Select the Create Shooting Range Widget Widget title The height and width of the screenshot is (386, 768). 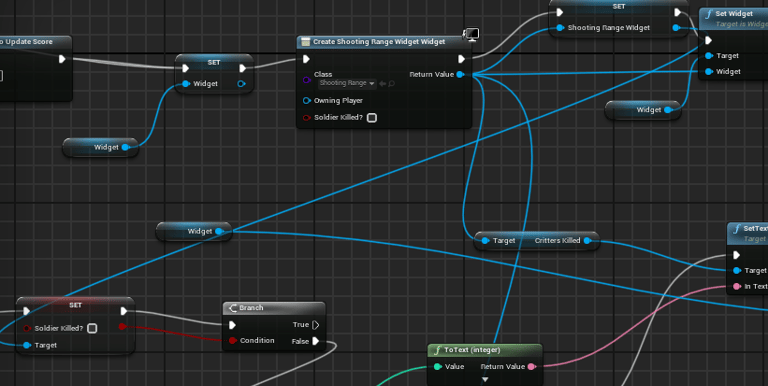pos(379,42)
